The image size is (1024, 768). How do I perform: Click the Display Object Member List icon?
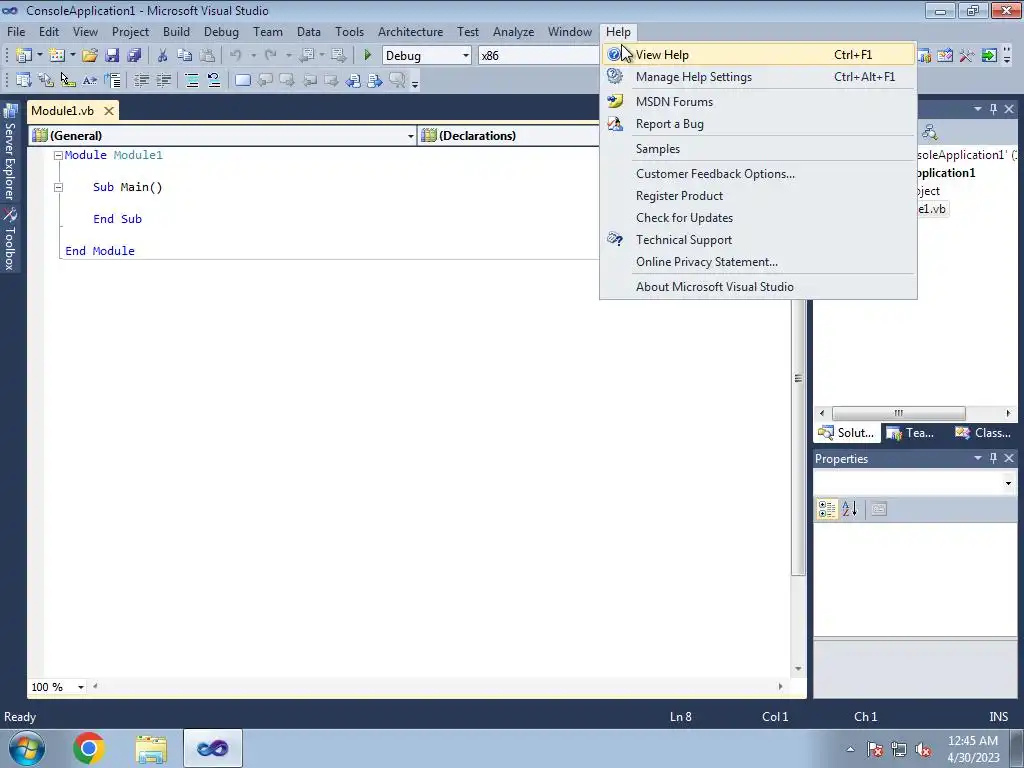point(24,80)
